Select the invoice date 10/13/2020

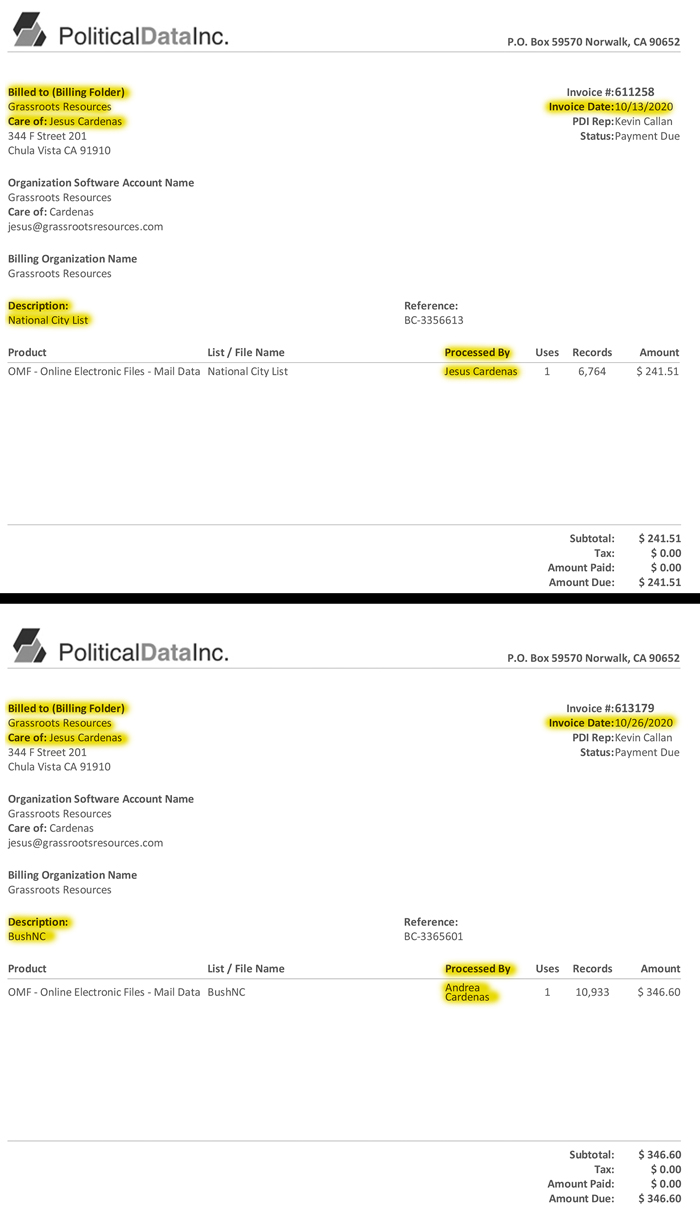point(644,107)
